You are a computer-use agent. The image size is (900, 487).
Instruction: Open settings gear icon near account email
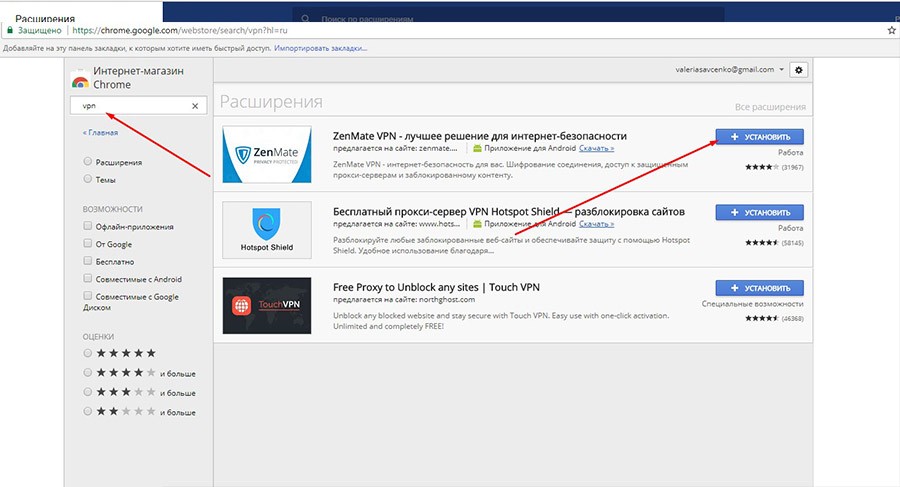point(798,70)
